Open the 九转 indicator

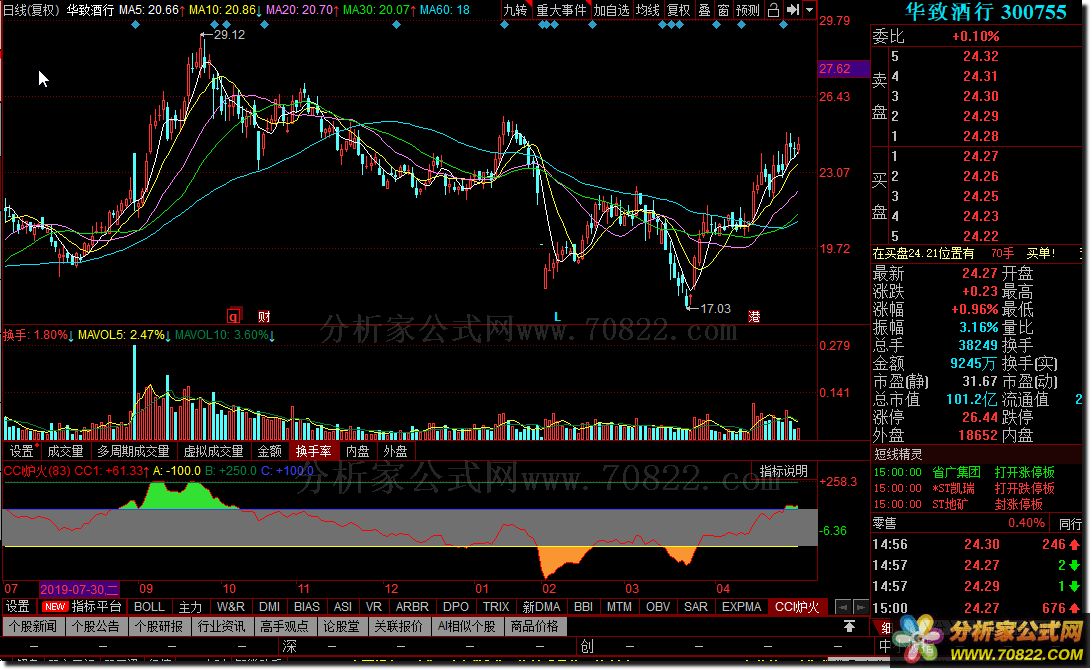pos(515,10)
